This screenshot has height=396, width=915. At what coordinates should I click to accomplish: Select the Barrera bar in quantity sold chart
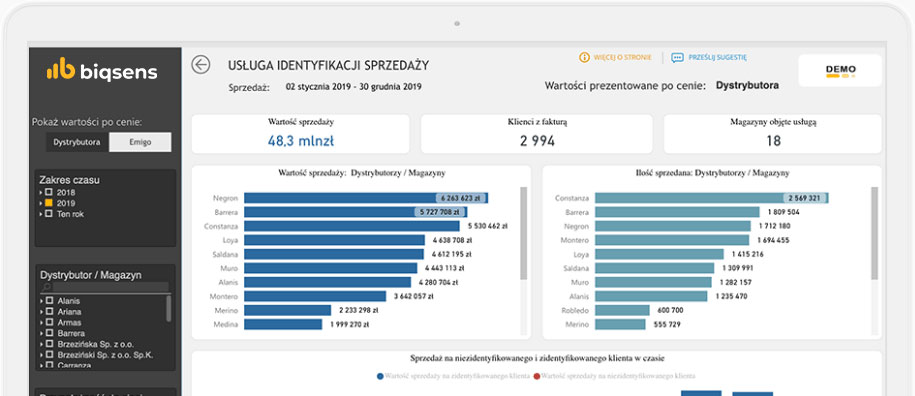click(677, 212)
